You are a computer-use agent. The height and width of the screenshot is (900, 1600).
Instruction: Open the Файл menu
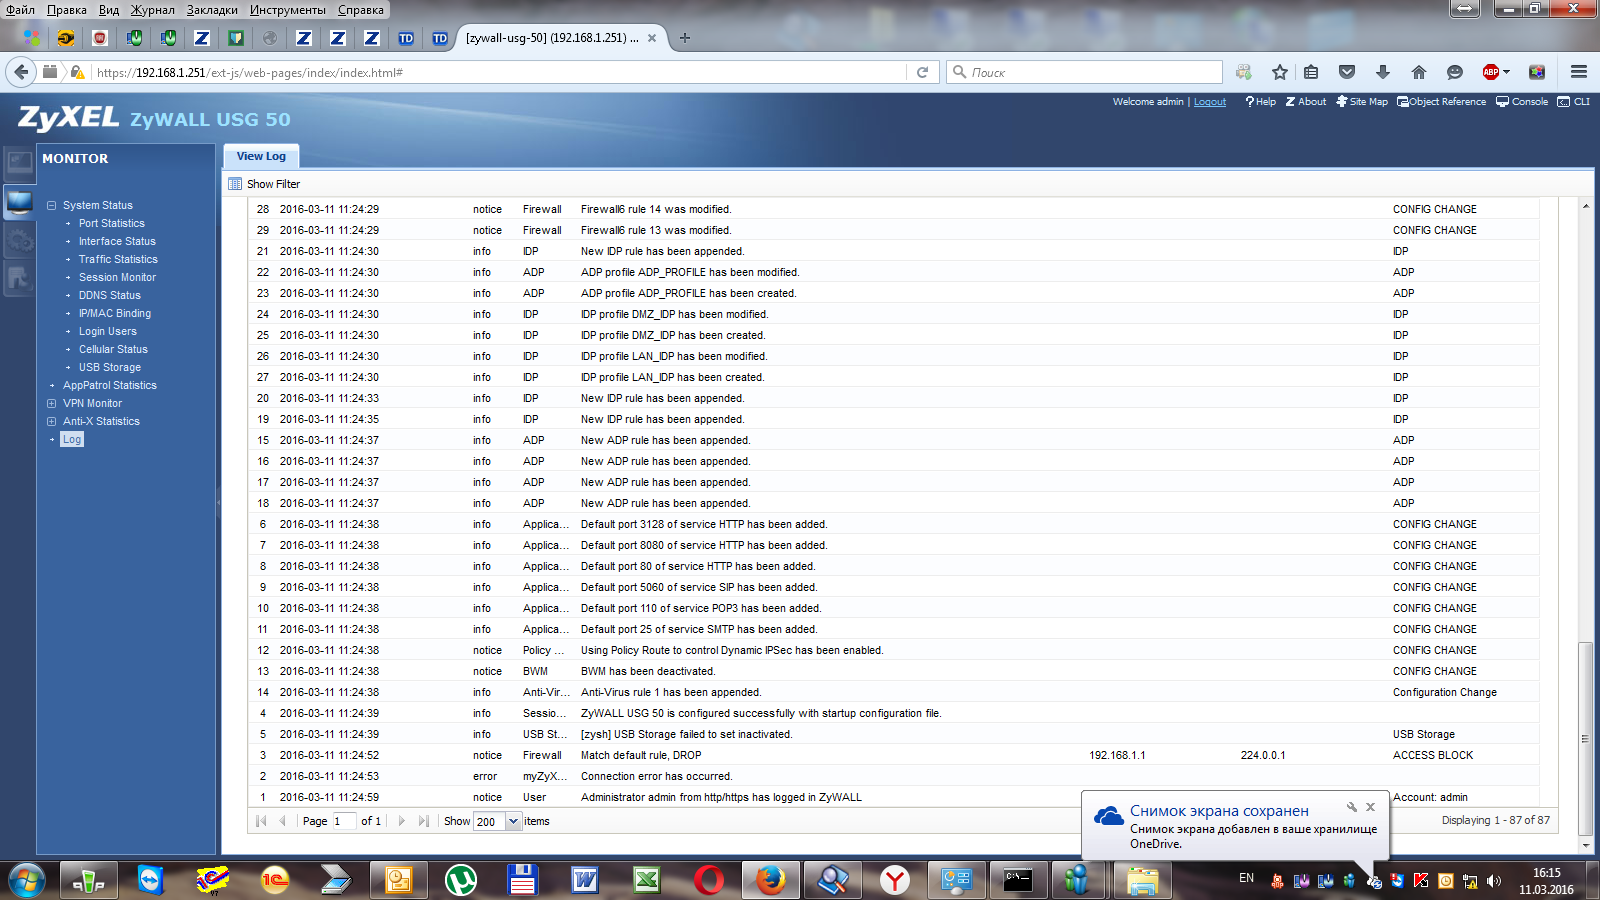20,10
